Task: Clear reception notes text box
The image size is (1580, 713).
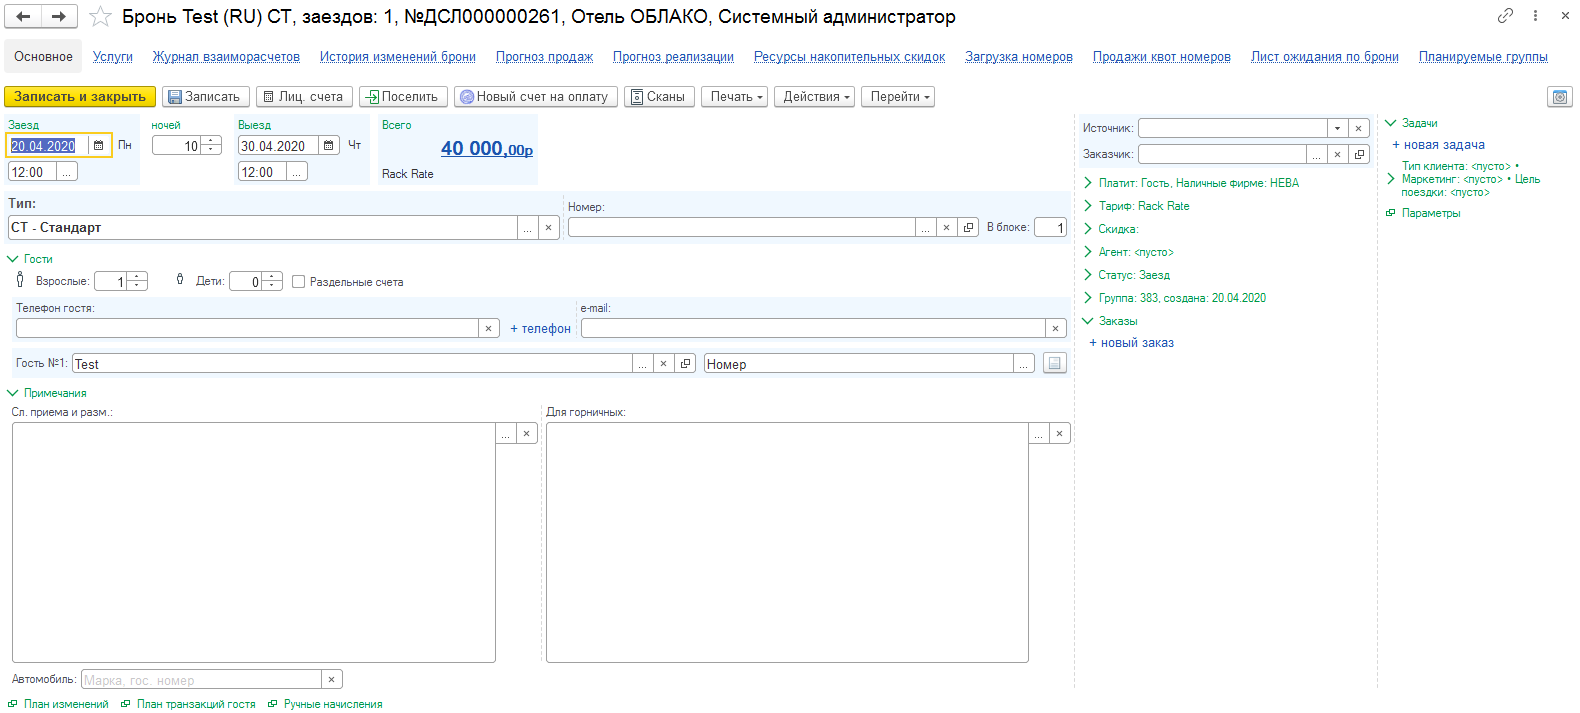Action: [526, 434]
